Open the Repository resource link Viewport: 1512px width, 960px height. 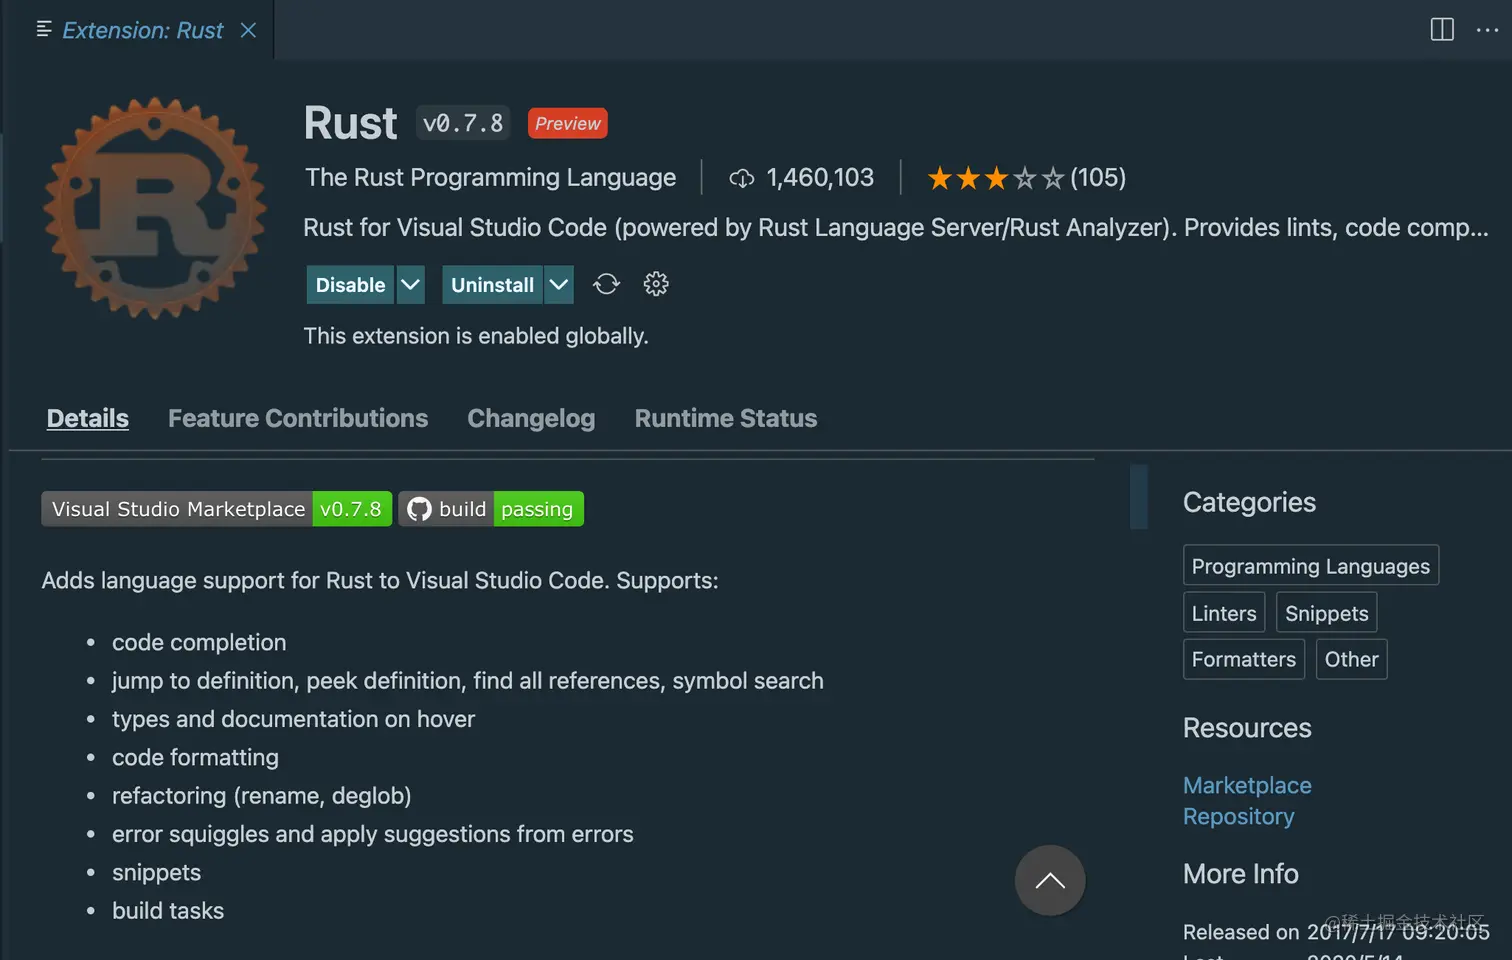[x=1238, y=816]
